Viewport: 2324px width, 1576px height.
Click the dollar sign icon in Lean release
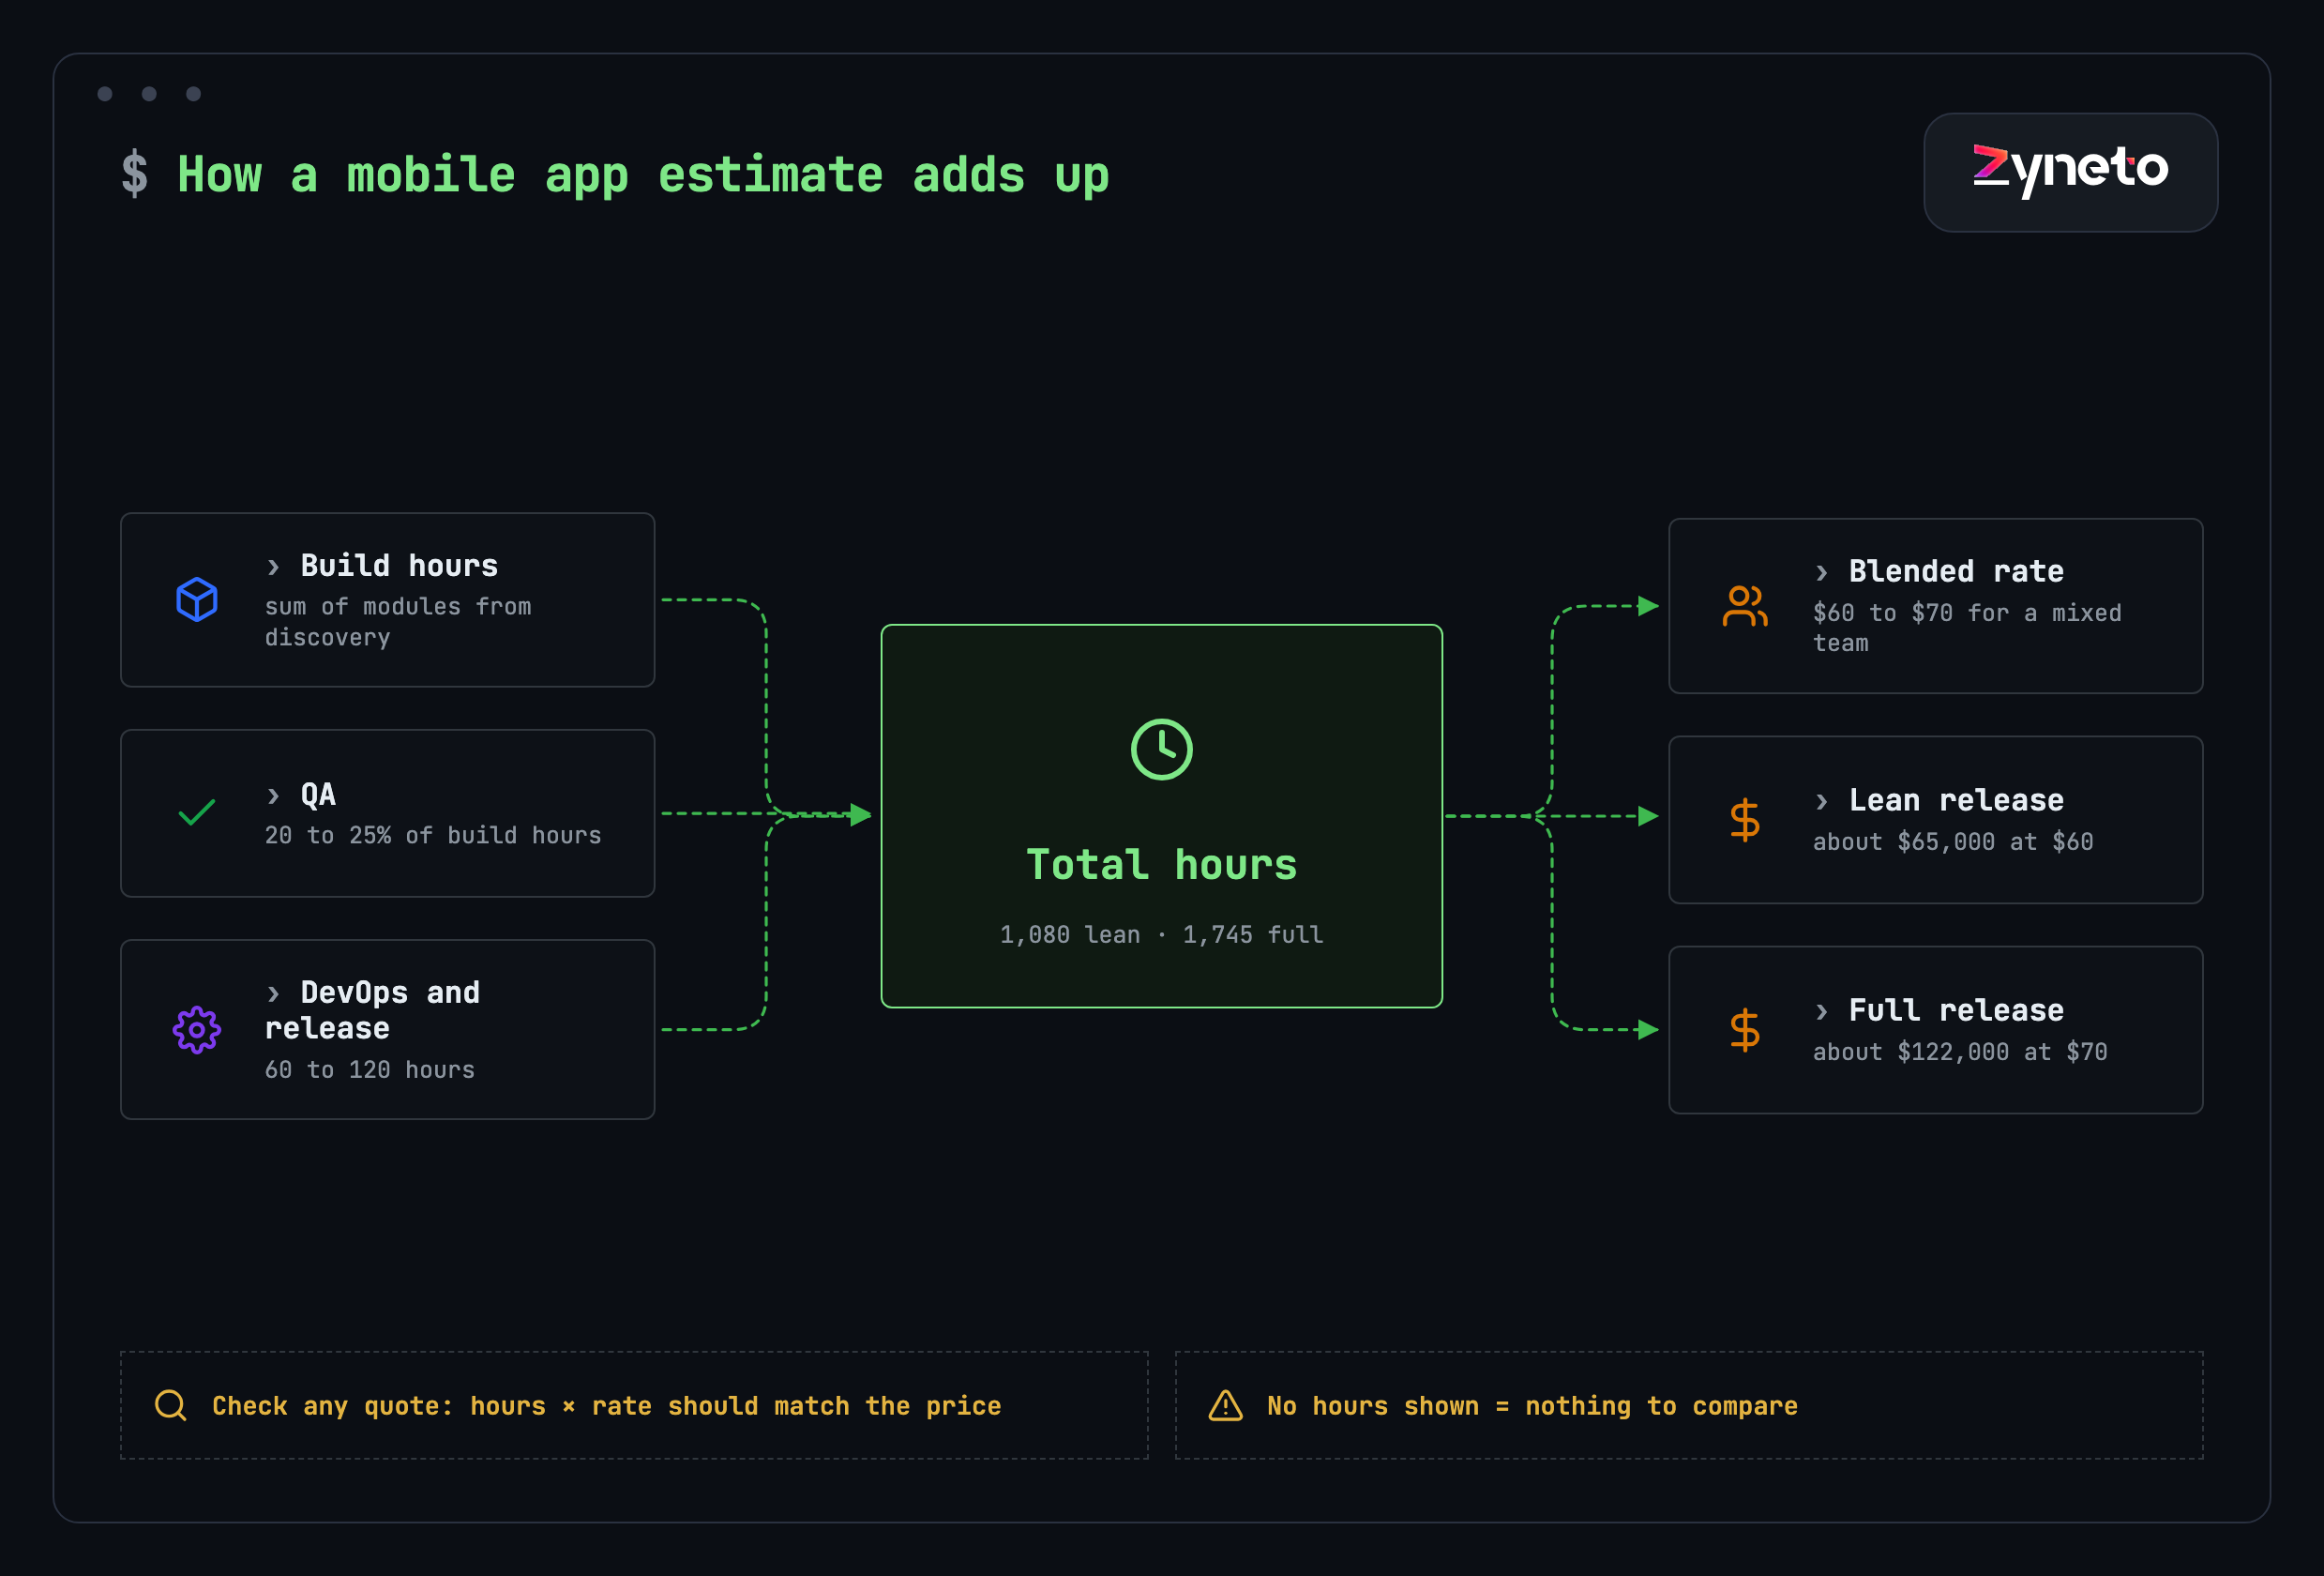(x=1745, y=820)
